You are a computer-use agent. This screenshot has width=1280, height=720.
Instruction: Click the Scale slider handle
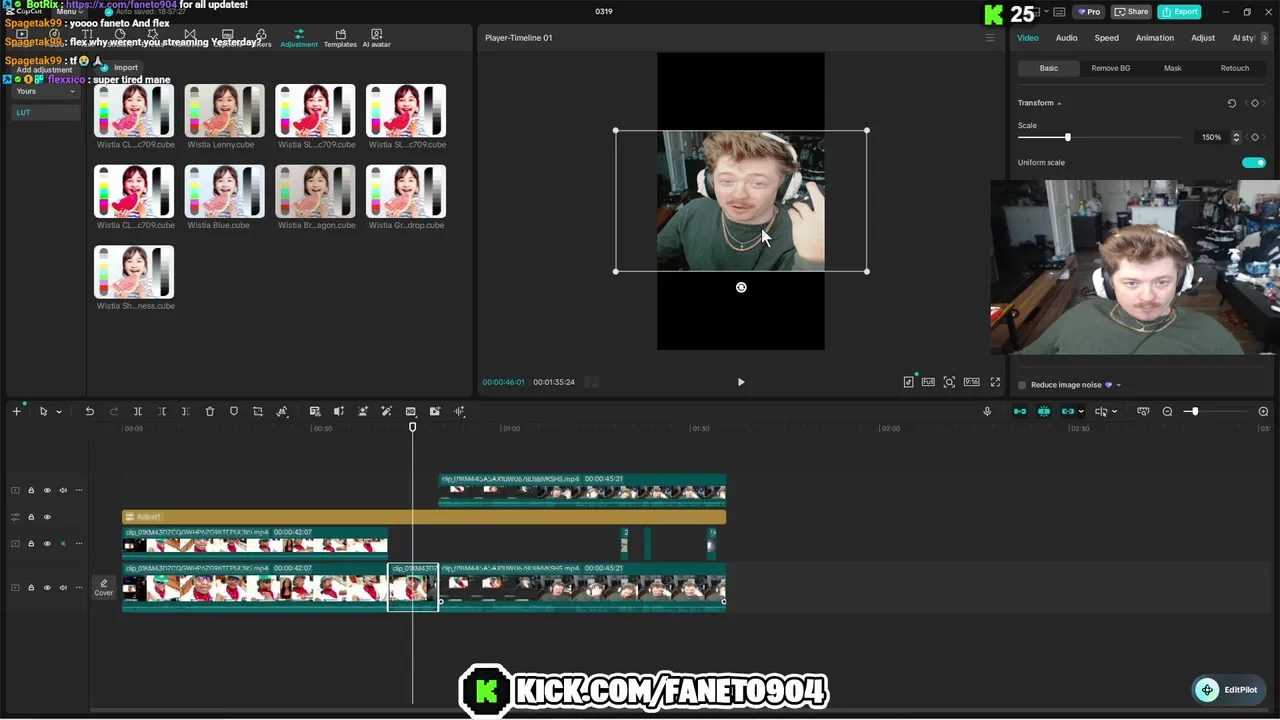tap(1067, 137)
